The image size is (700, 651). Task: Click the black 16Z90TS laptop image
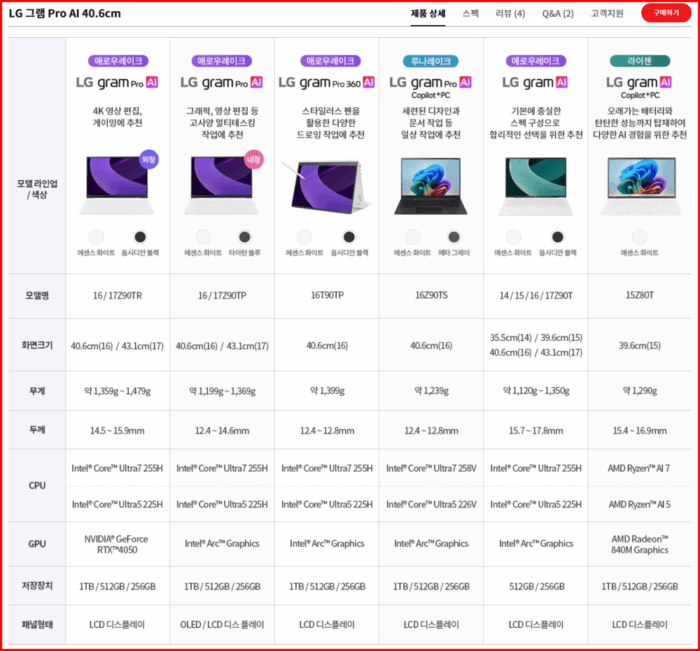(431, 186)
